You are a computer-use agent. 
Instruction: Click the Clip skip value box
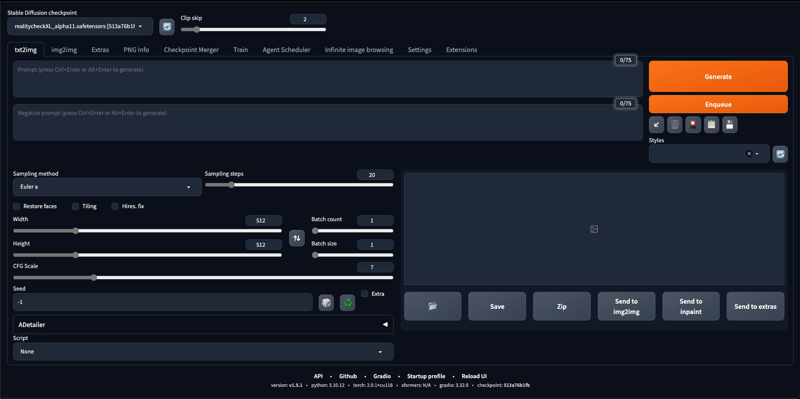pos(308,19)
